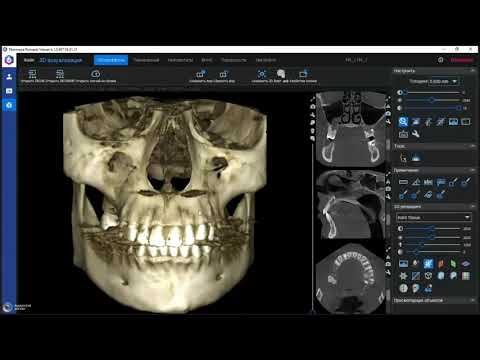Collapse the annotations section arrow

click(x=472, y=170)
